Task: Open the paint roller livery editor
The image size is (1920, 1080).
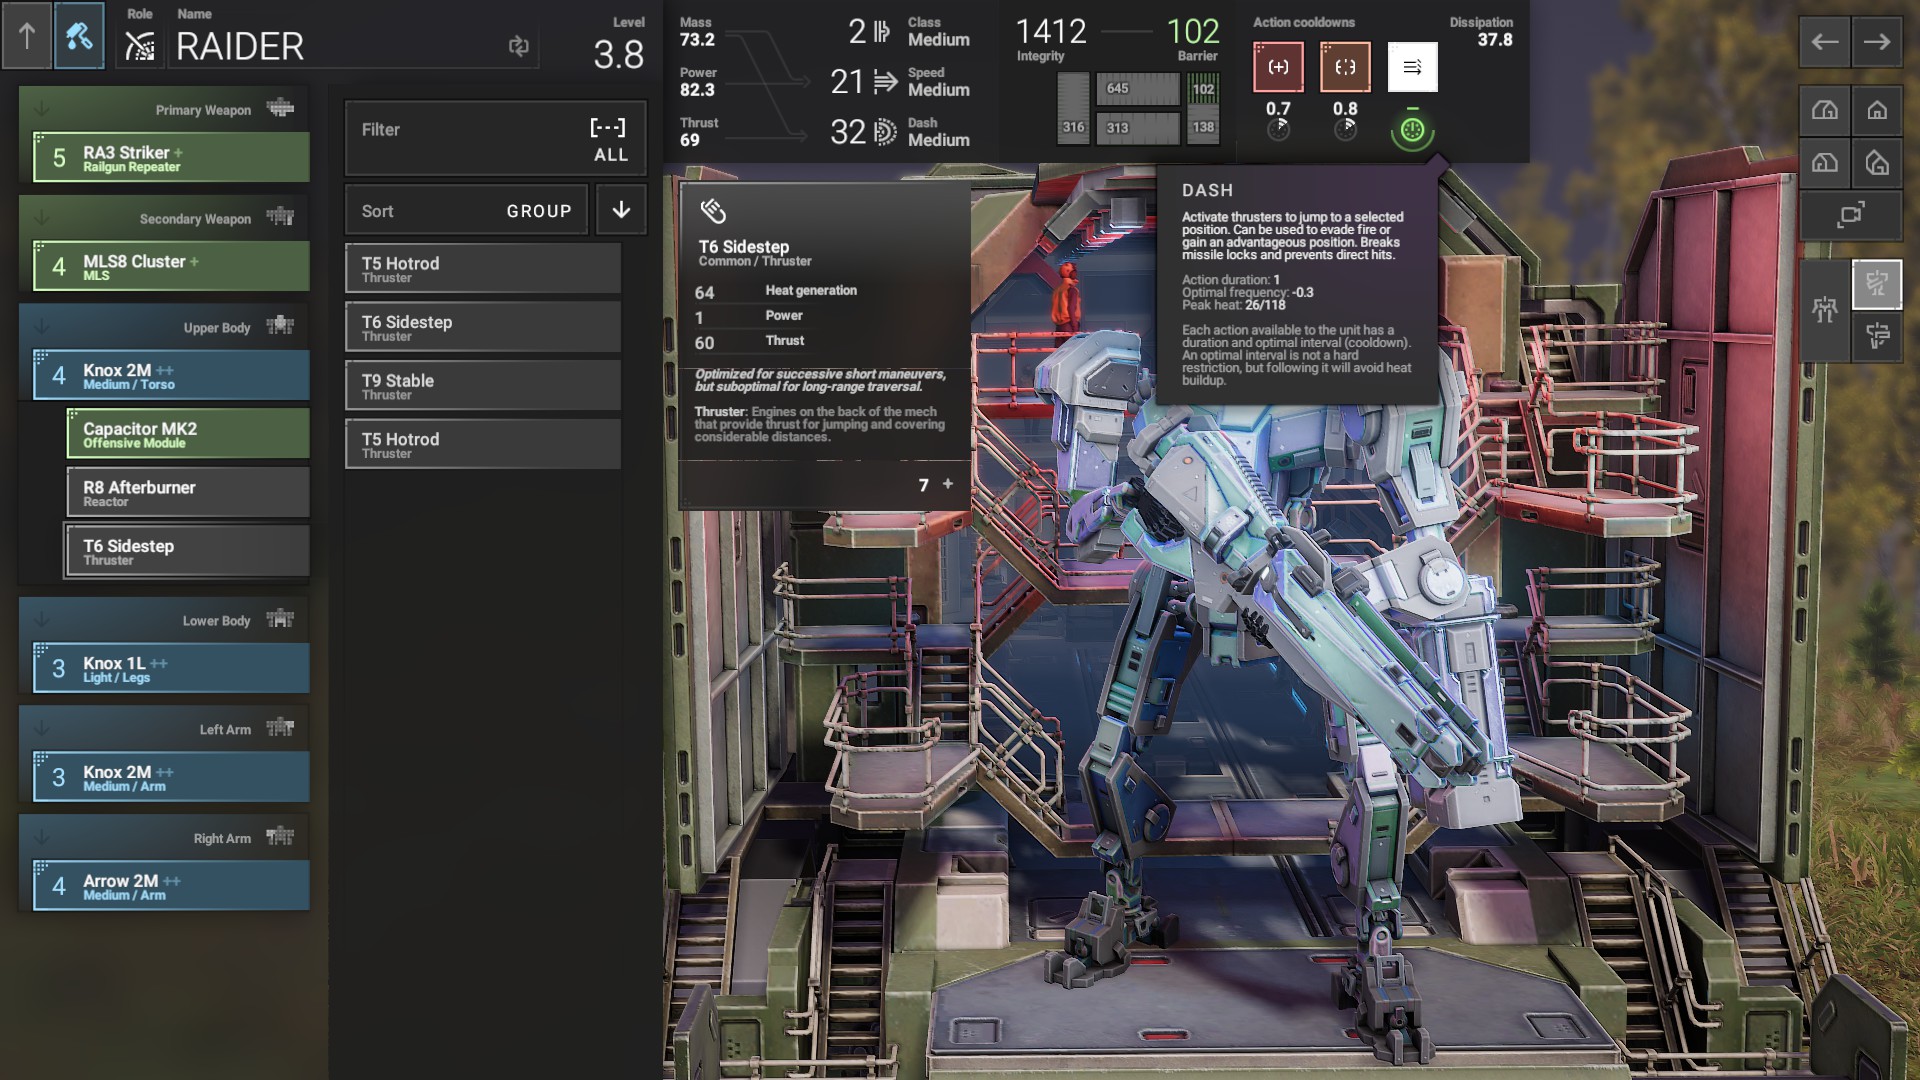Action: click(79, 36)
